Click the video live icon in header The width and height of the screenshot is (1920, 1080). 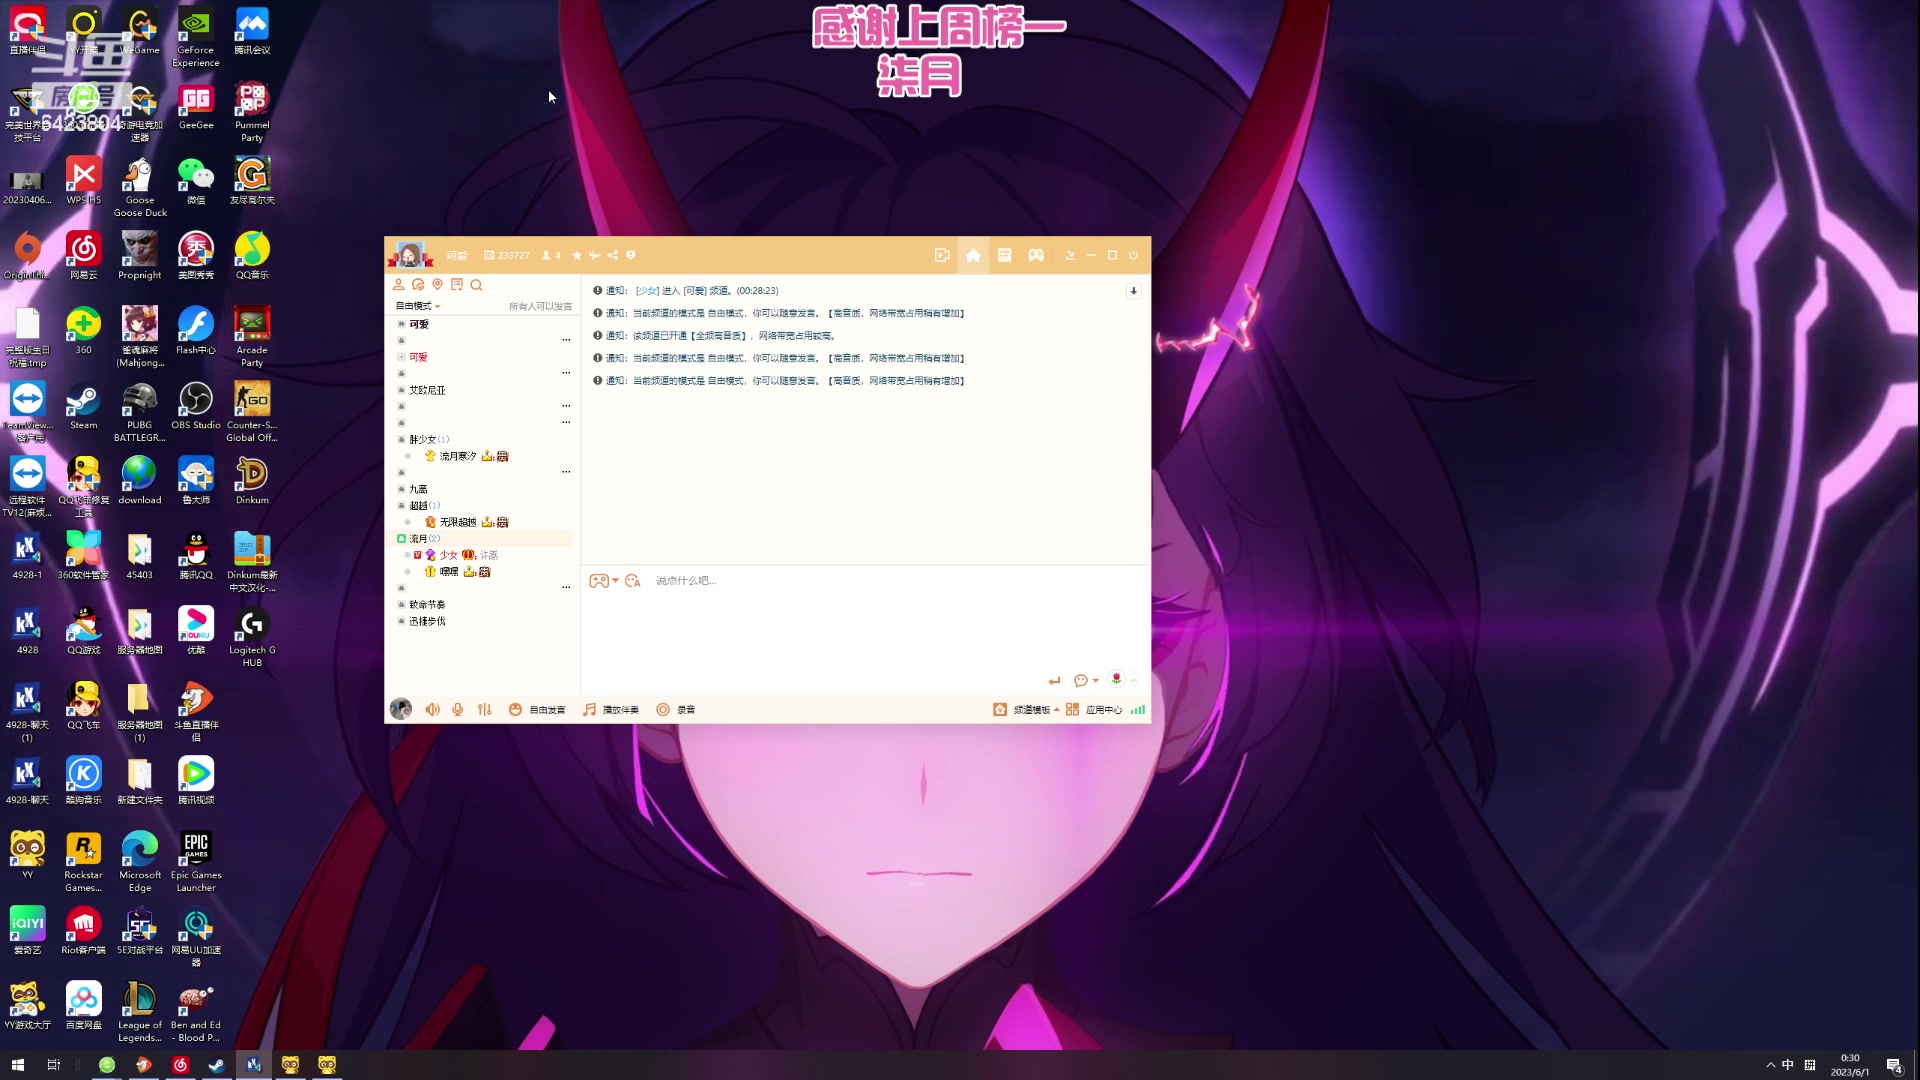[x=941, y=255]
